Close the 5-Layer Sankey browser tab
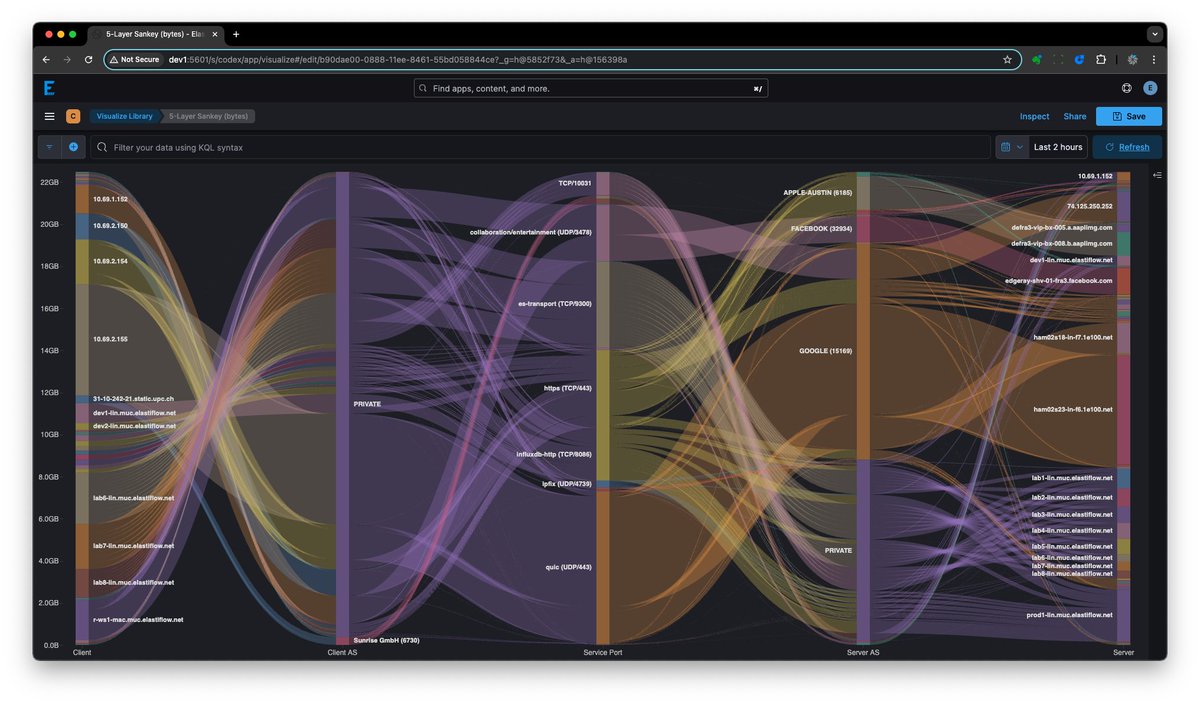Viewport: 1200px width, 704px height. click(215, 34)
